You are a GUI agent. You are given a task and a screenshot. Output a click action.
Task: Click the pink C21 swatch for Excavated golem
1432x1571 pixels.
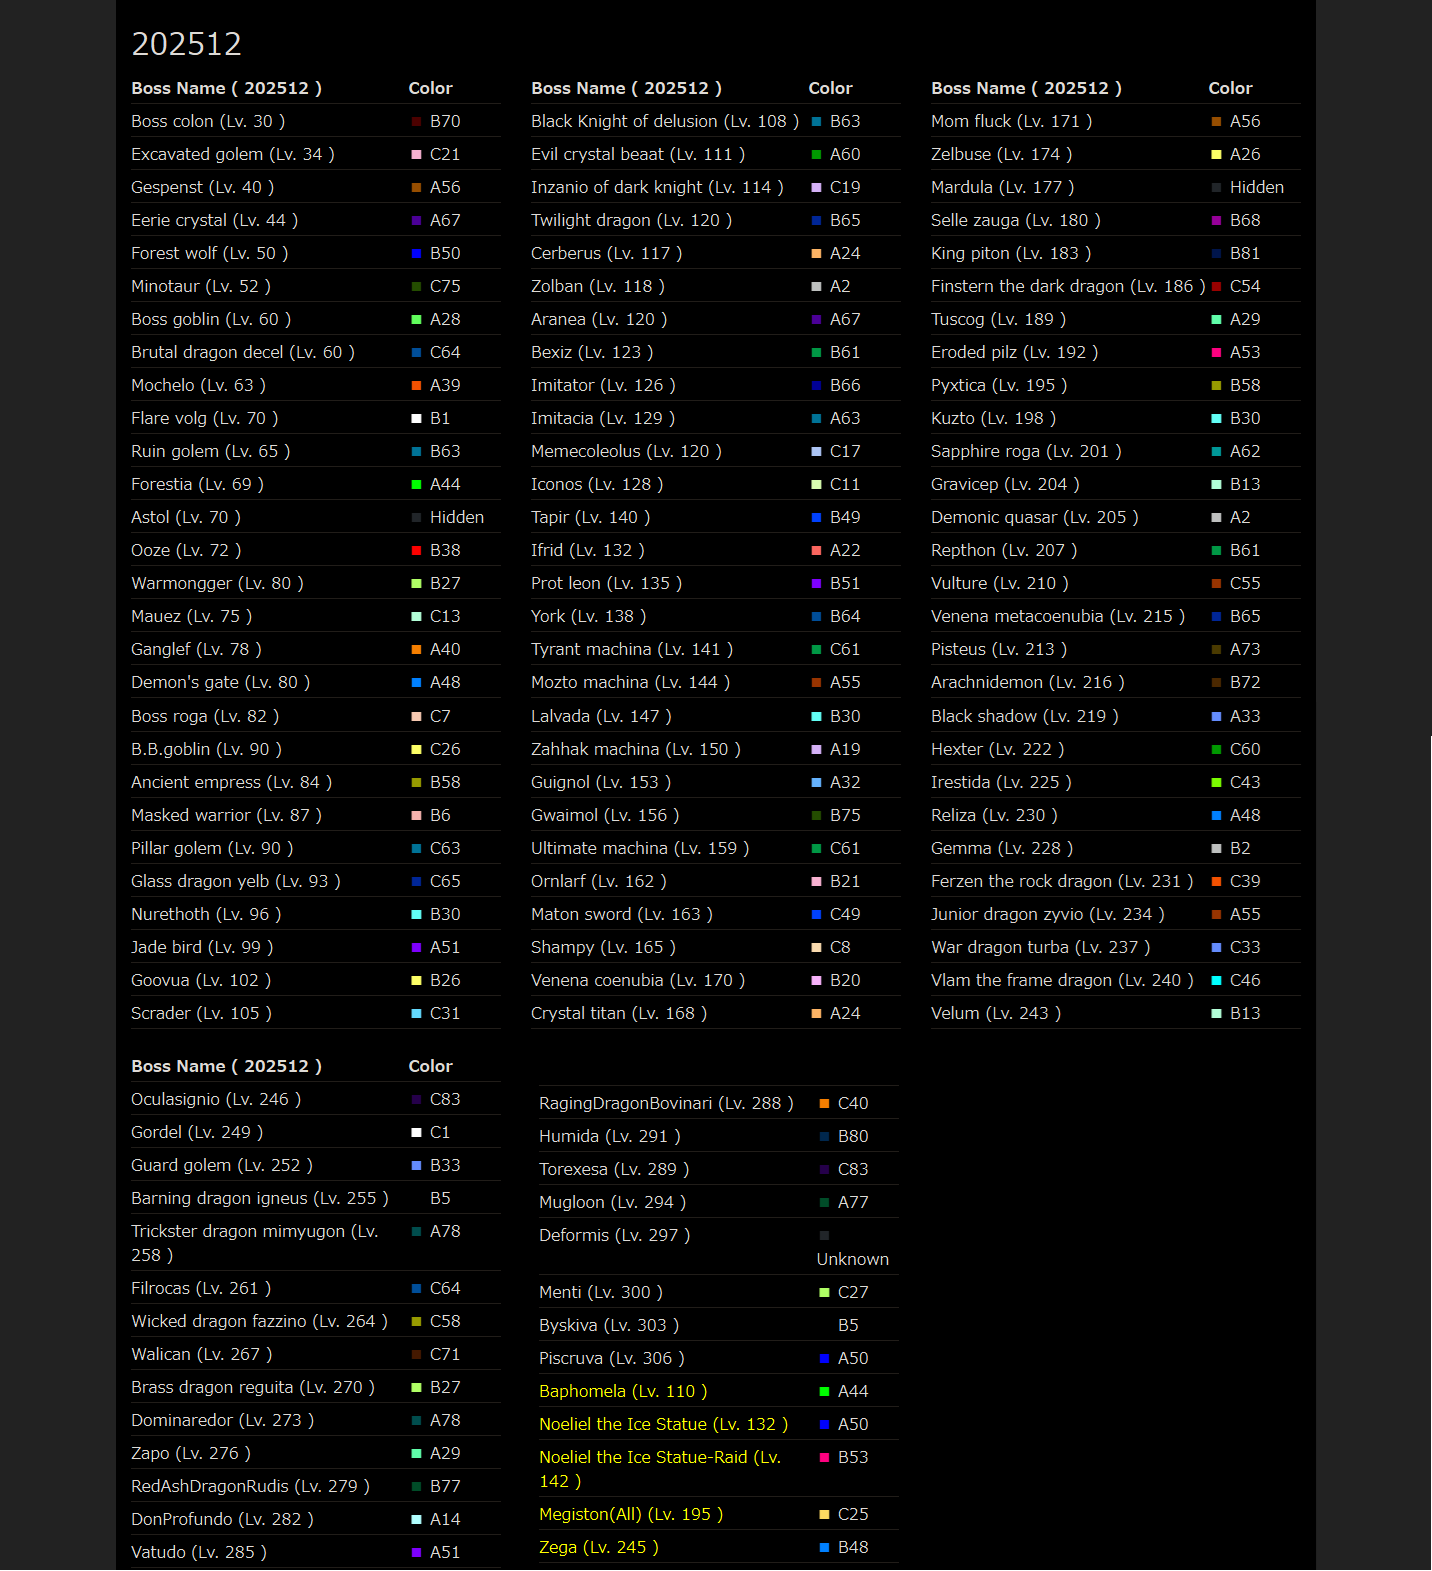coord(416,155)
